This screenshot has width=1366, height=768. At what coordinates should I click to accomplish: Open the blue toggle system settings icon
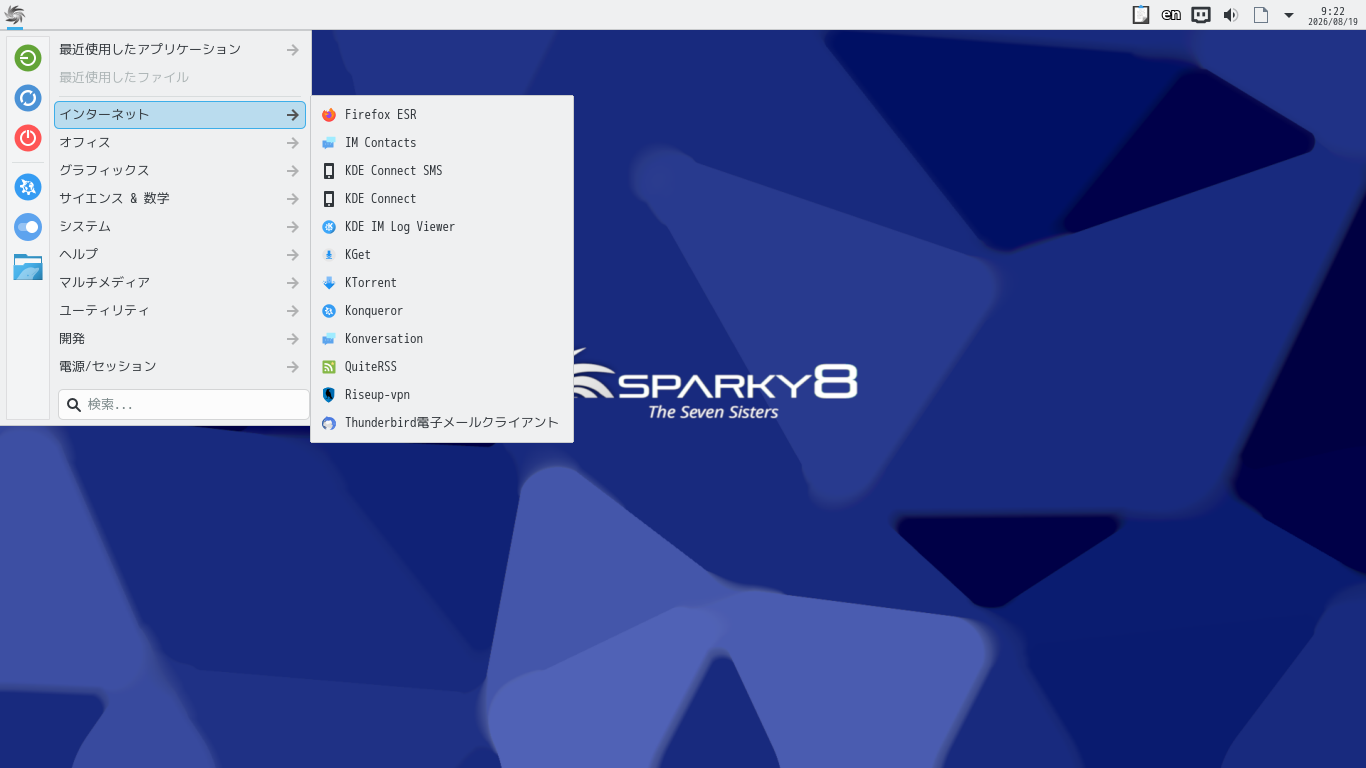(x=28, y=227)
